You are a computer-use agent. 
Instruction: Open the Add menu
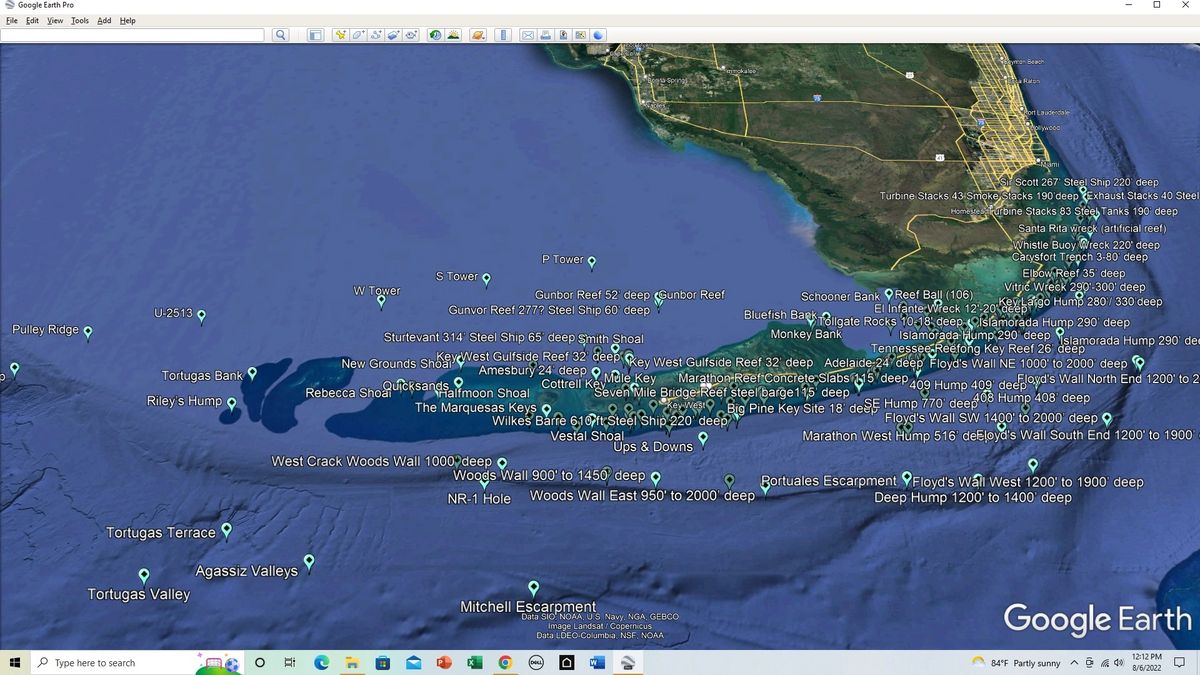(x=103, y=20)
